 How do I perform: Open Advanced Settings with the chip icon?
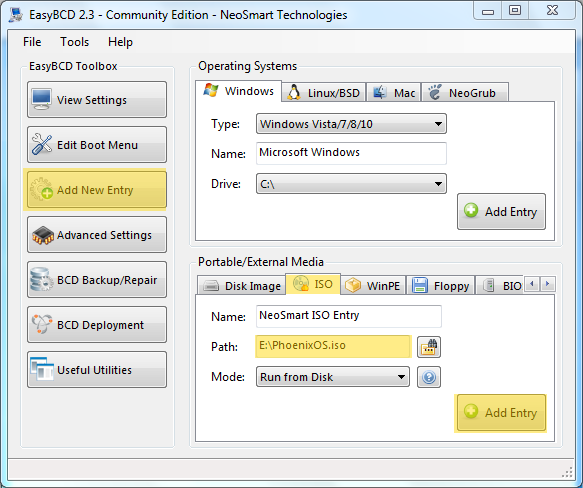point(97,235)
